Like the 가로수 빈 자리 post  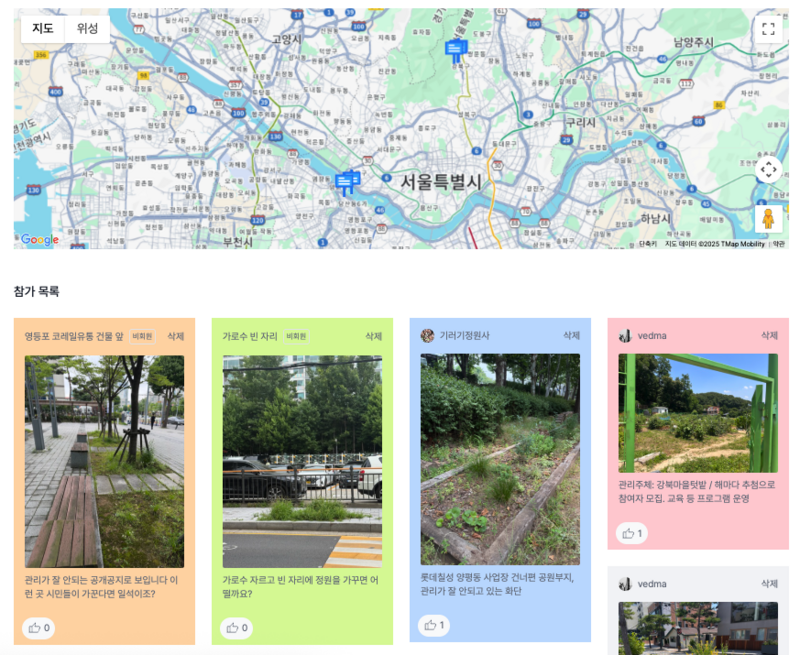point(237,628)
